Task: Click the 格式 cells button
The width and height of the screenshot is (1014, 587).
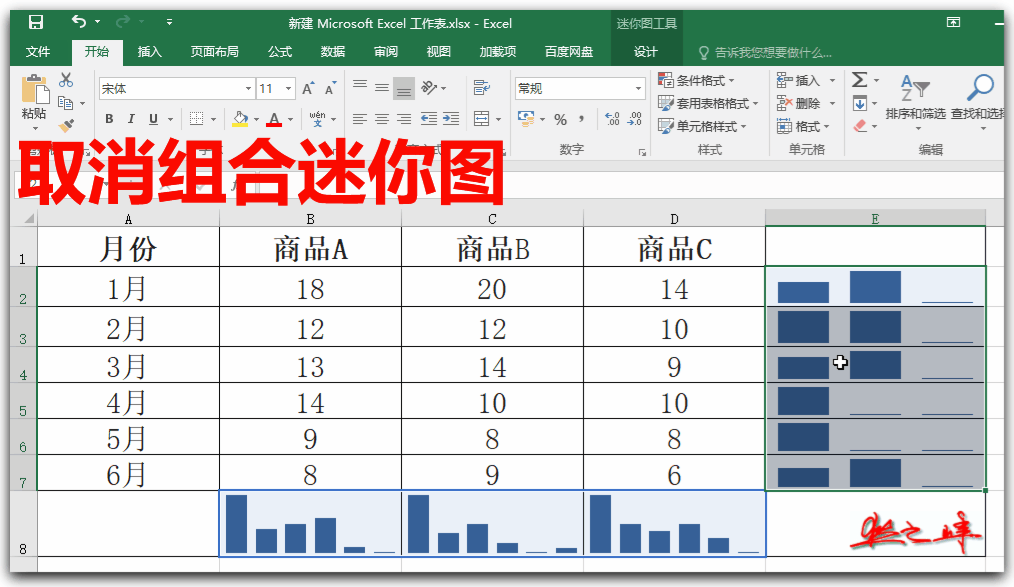Action: (x=803, y=126)
